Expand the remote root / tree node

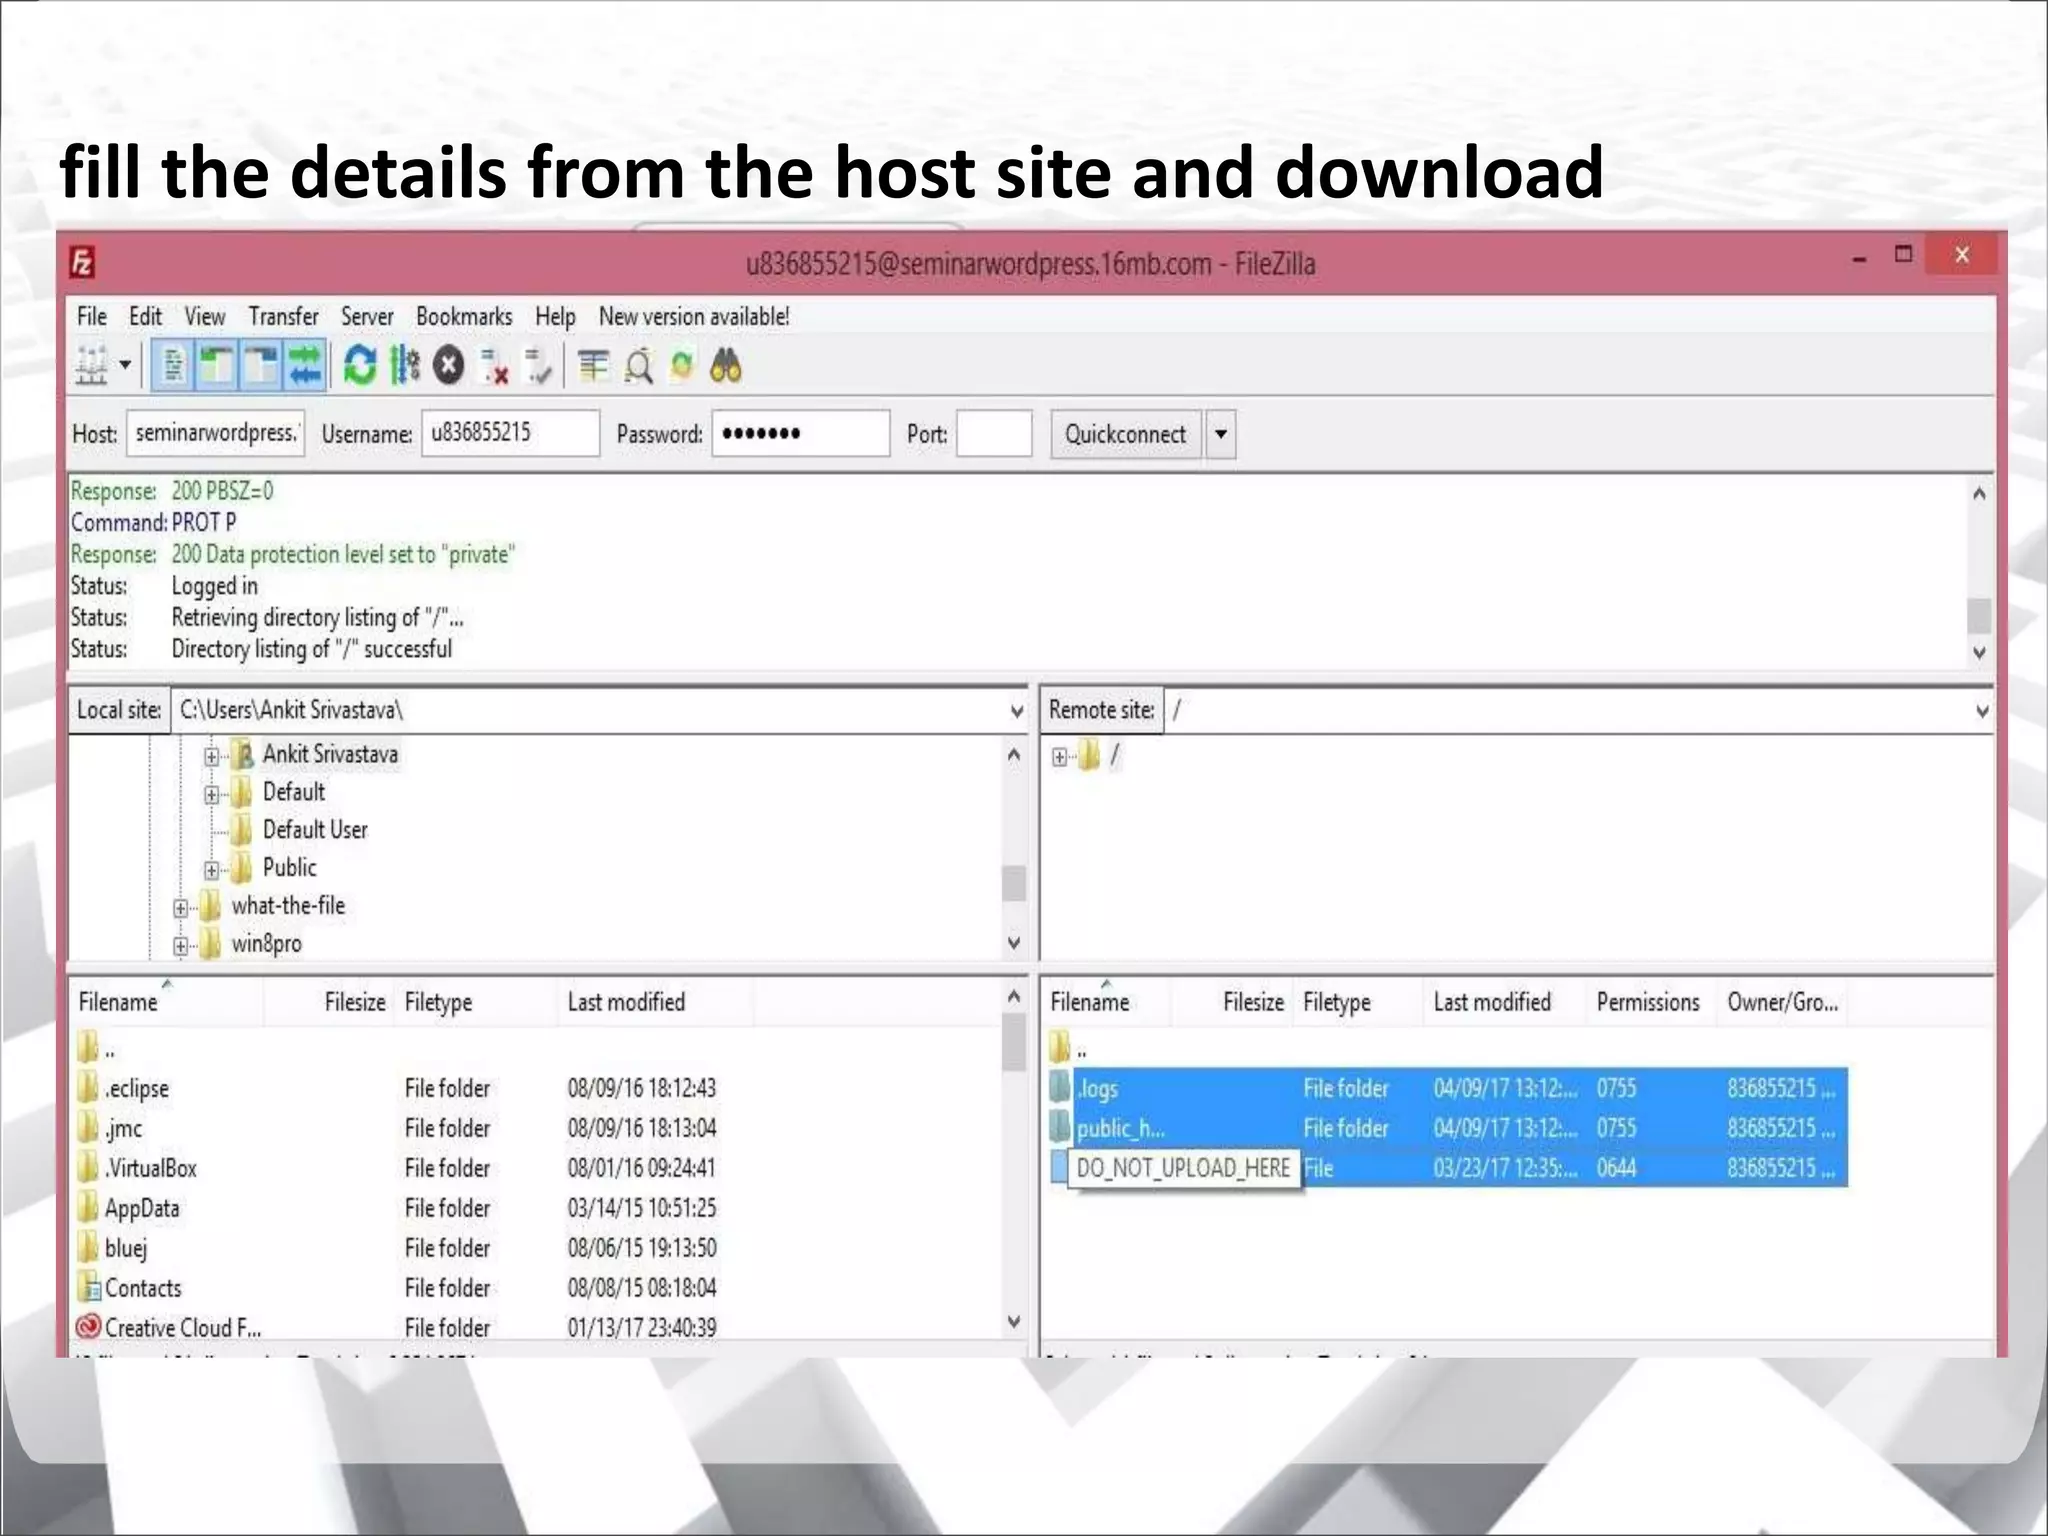pos(1059,757)
